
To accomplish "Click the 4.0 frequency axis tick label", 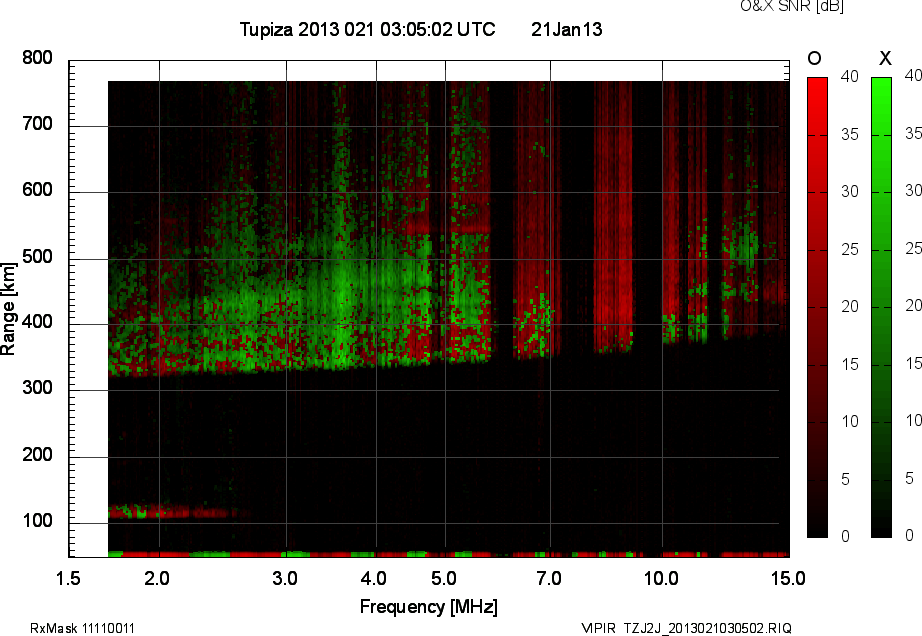I will 374,578.
